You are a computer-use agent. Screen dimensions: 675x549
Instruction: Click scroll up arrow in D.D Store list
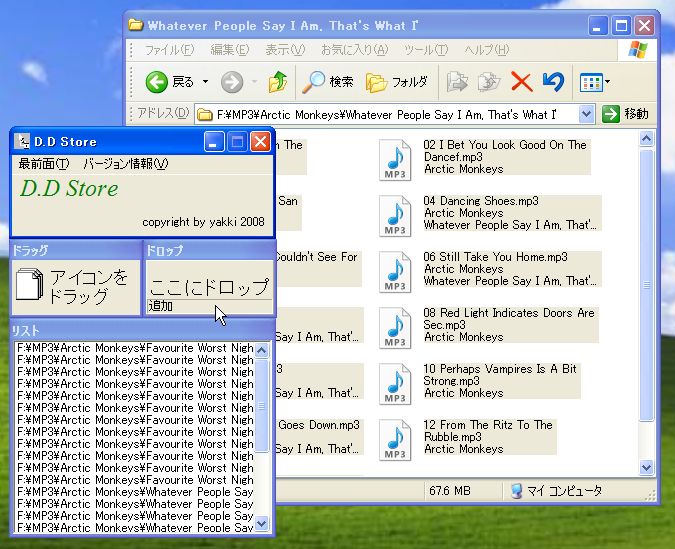(261, 350)
